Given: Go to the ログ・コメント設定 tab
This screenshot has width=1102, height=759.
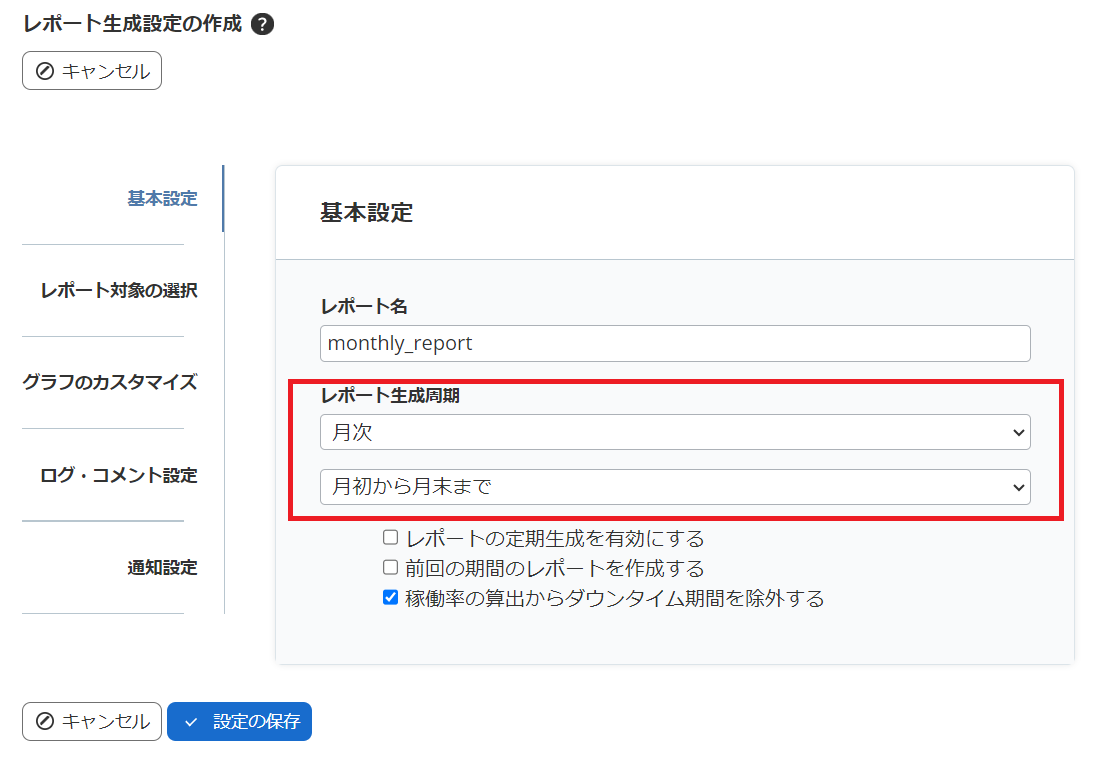Looking at the screenshot, I should 121,475.
